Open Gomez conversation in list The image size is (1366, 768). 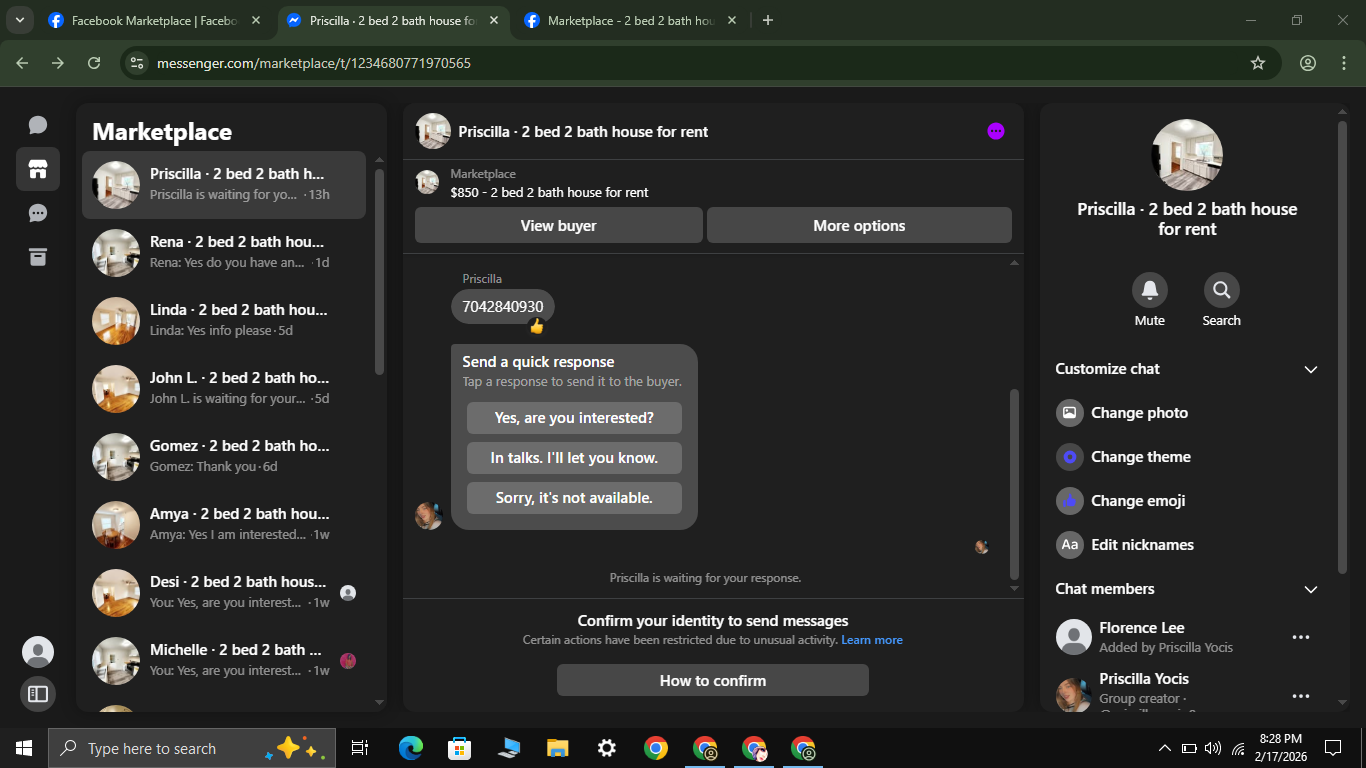[224, 457]
